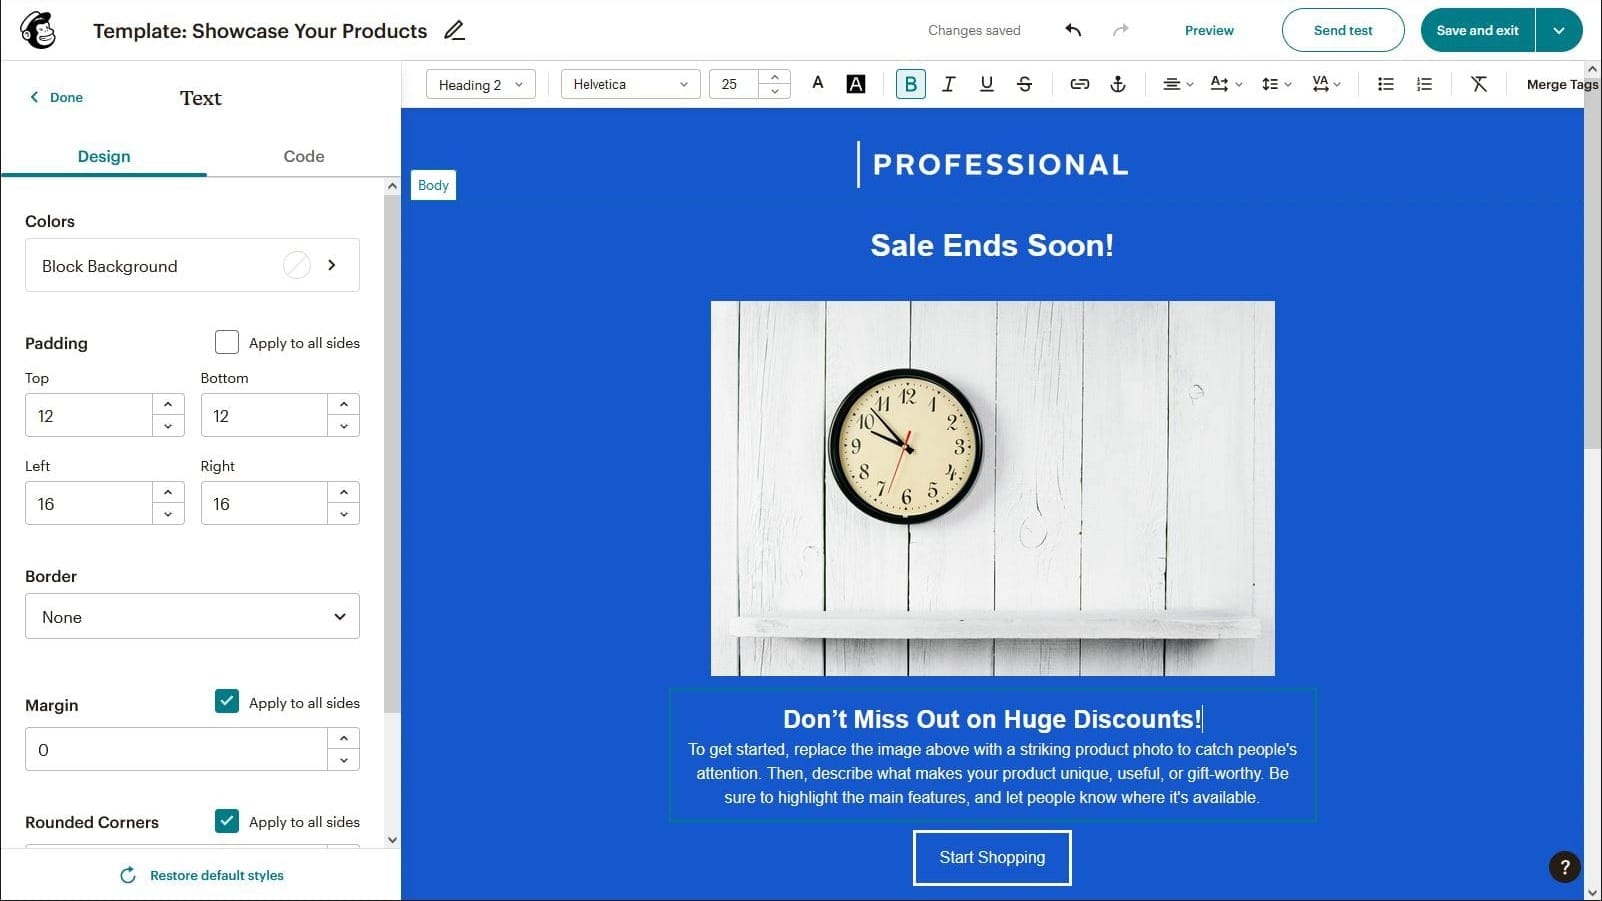1602x901 pixels.
Task: Create a bulleted list
Action: point(1385,84)
